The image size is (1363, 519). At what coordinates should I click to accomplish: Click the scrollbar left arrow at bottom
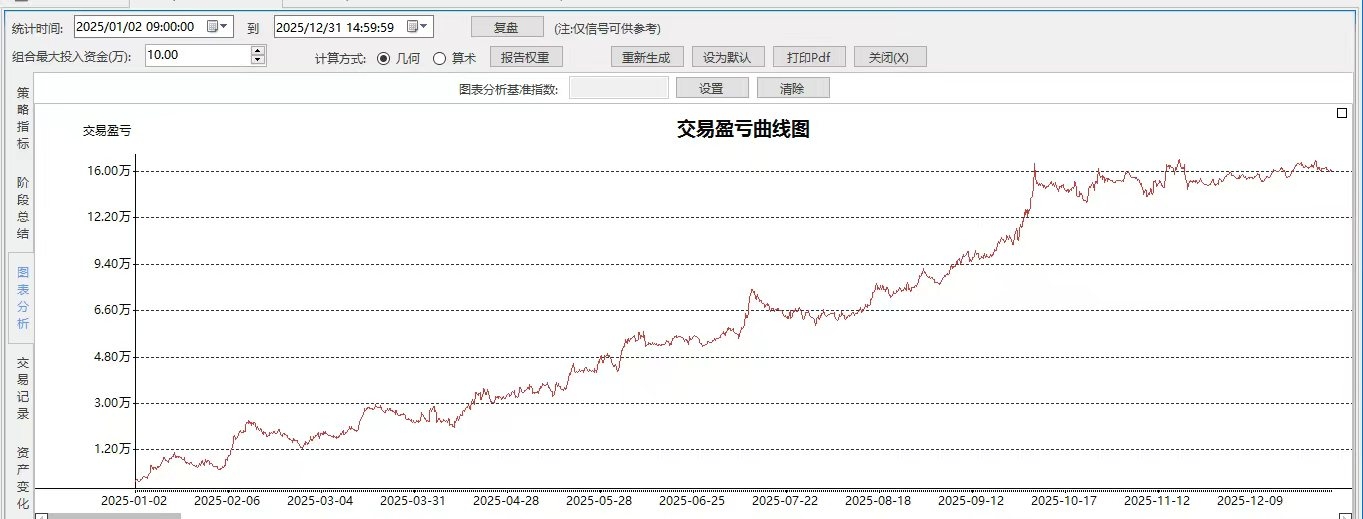(x=41, y=515)
